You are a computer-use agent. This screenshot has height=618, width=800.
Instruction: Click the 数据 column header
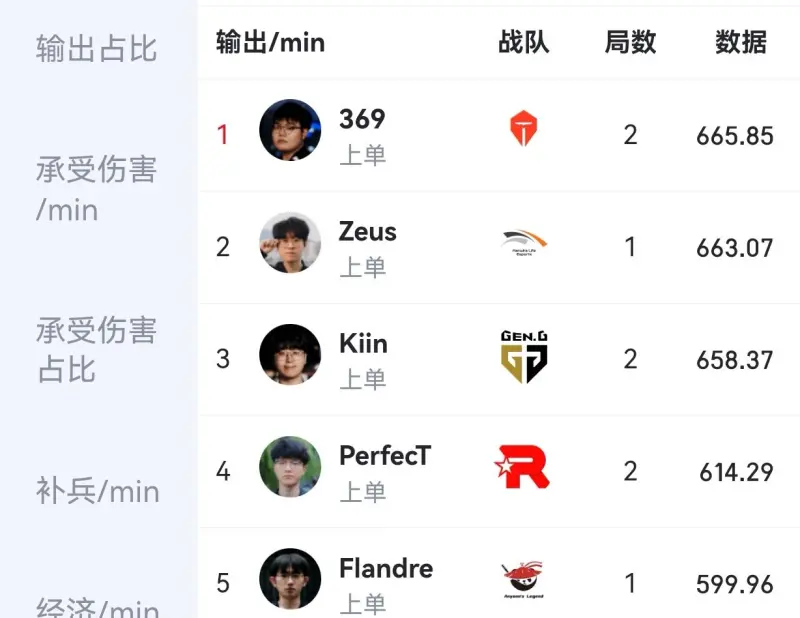[x=741, y=42]
